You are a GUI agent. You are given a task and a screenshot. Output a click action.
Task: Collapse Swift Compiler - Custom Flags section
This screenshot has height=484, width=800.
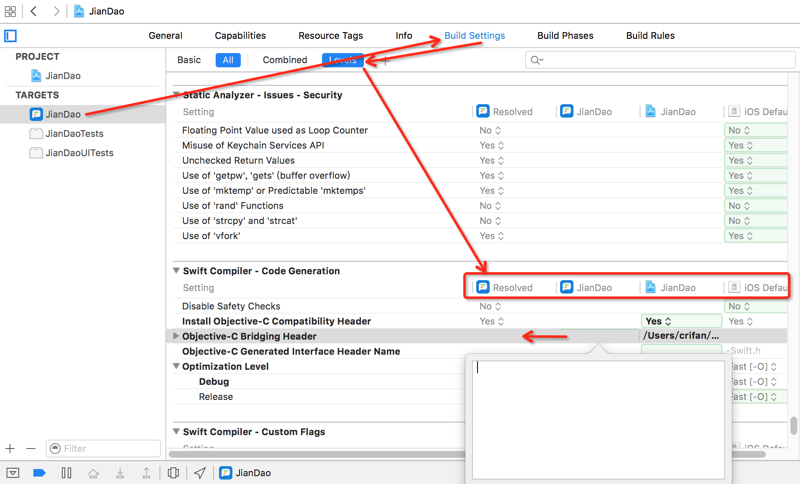(x=177, y=431)
